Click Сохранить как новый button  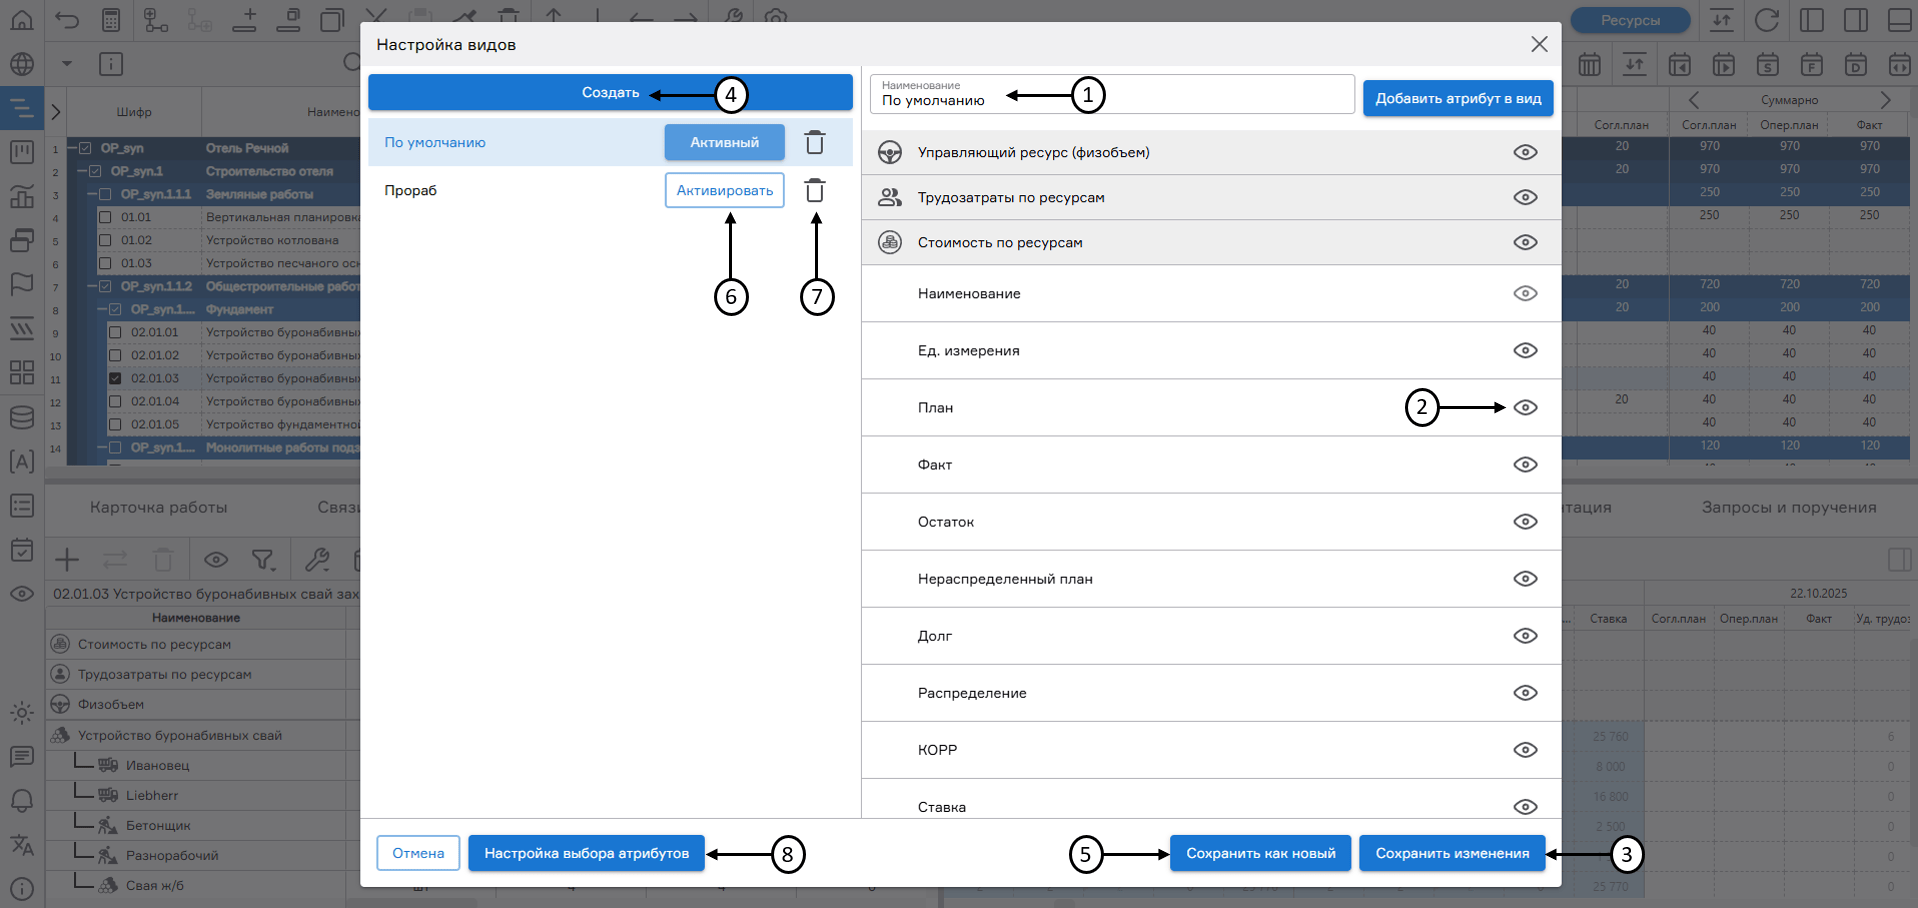click(1260, 853)
